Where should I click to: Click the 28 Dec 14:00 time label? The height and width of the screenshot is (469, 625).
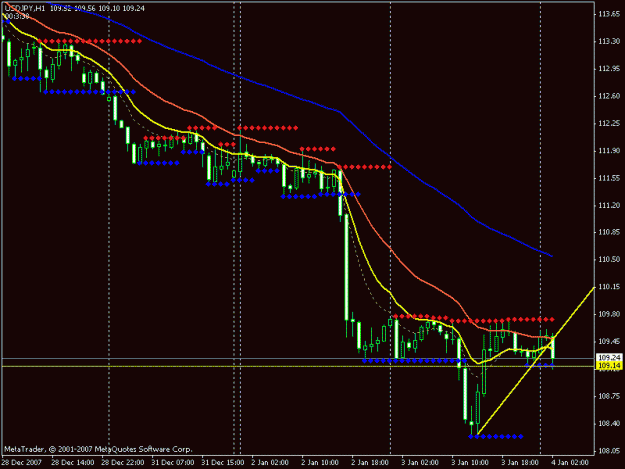point(73,462)
